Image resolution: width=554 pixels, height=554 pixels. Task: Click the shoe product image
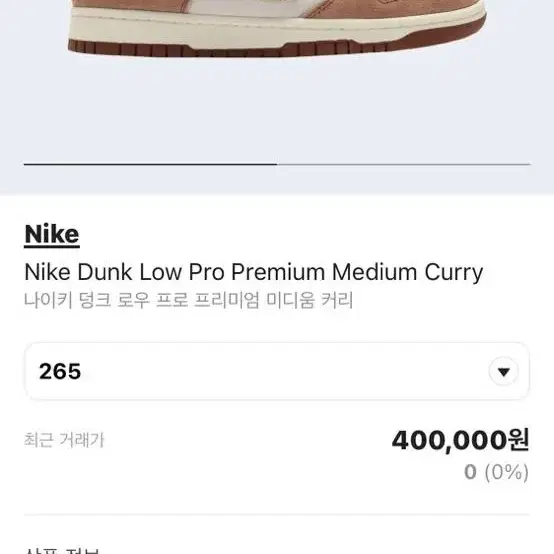277,29
